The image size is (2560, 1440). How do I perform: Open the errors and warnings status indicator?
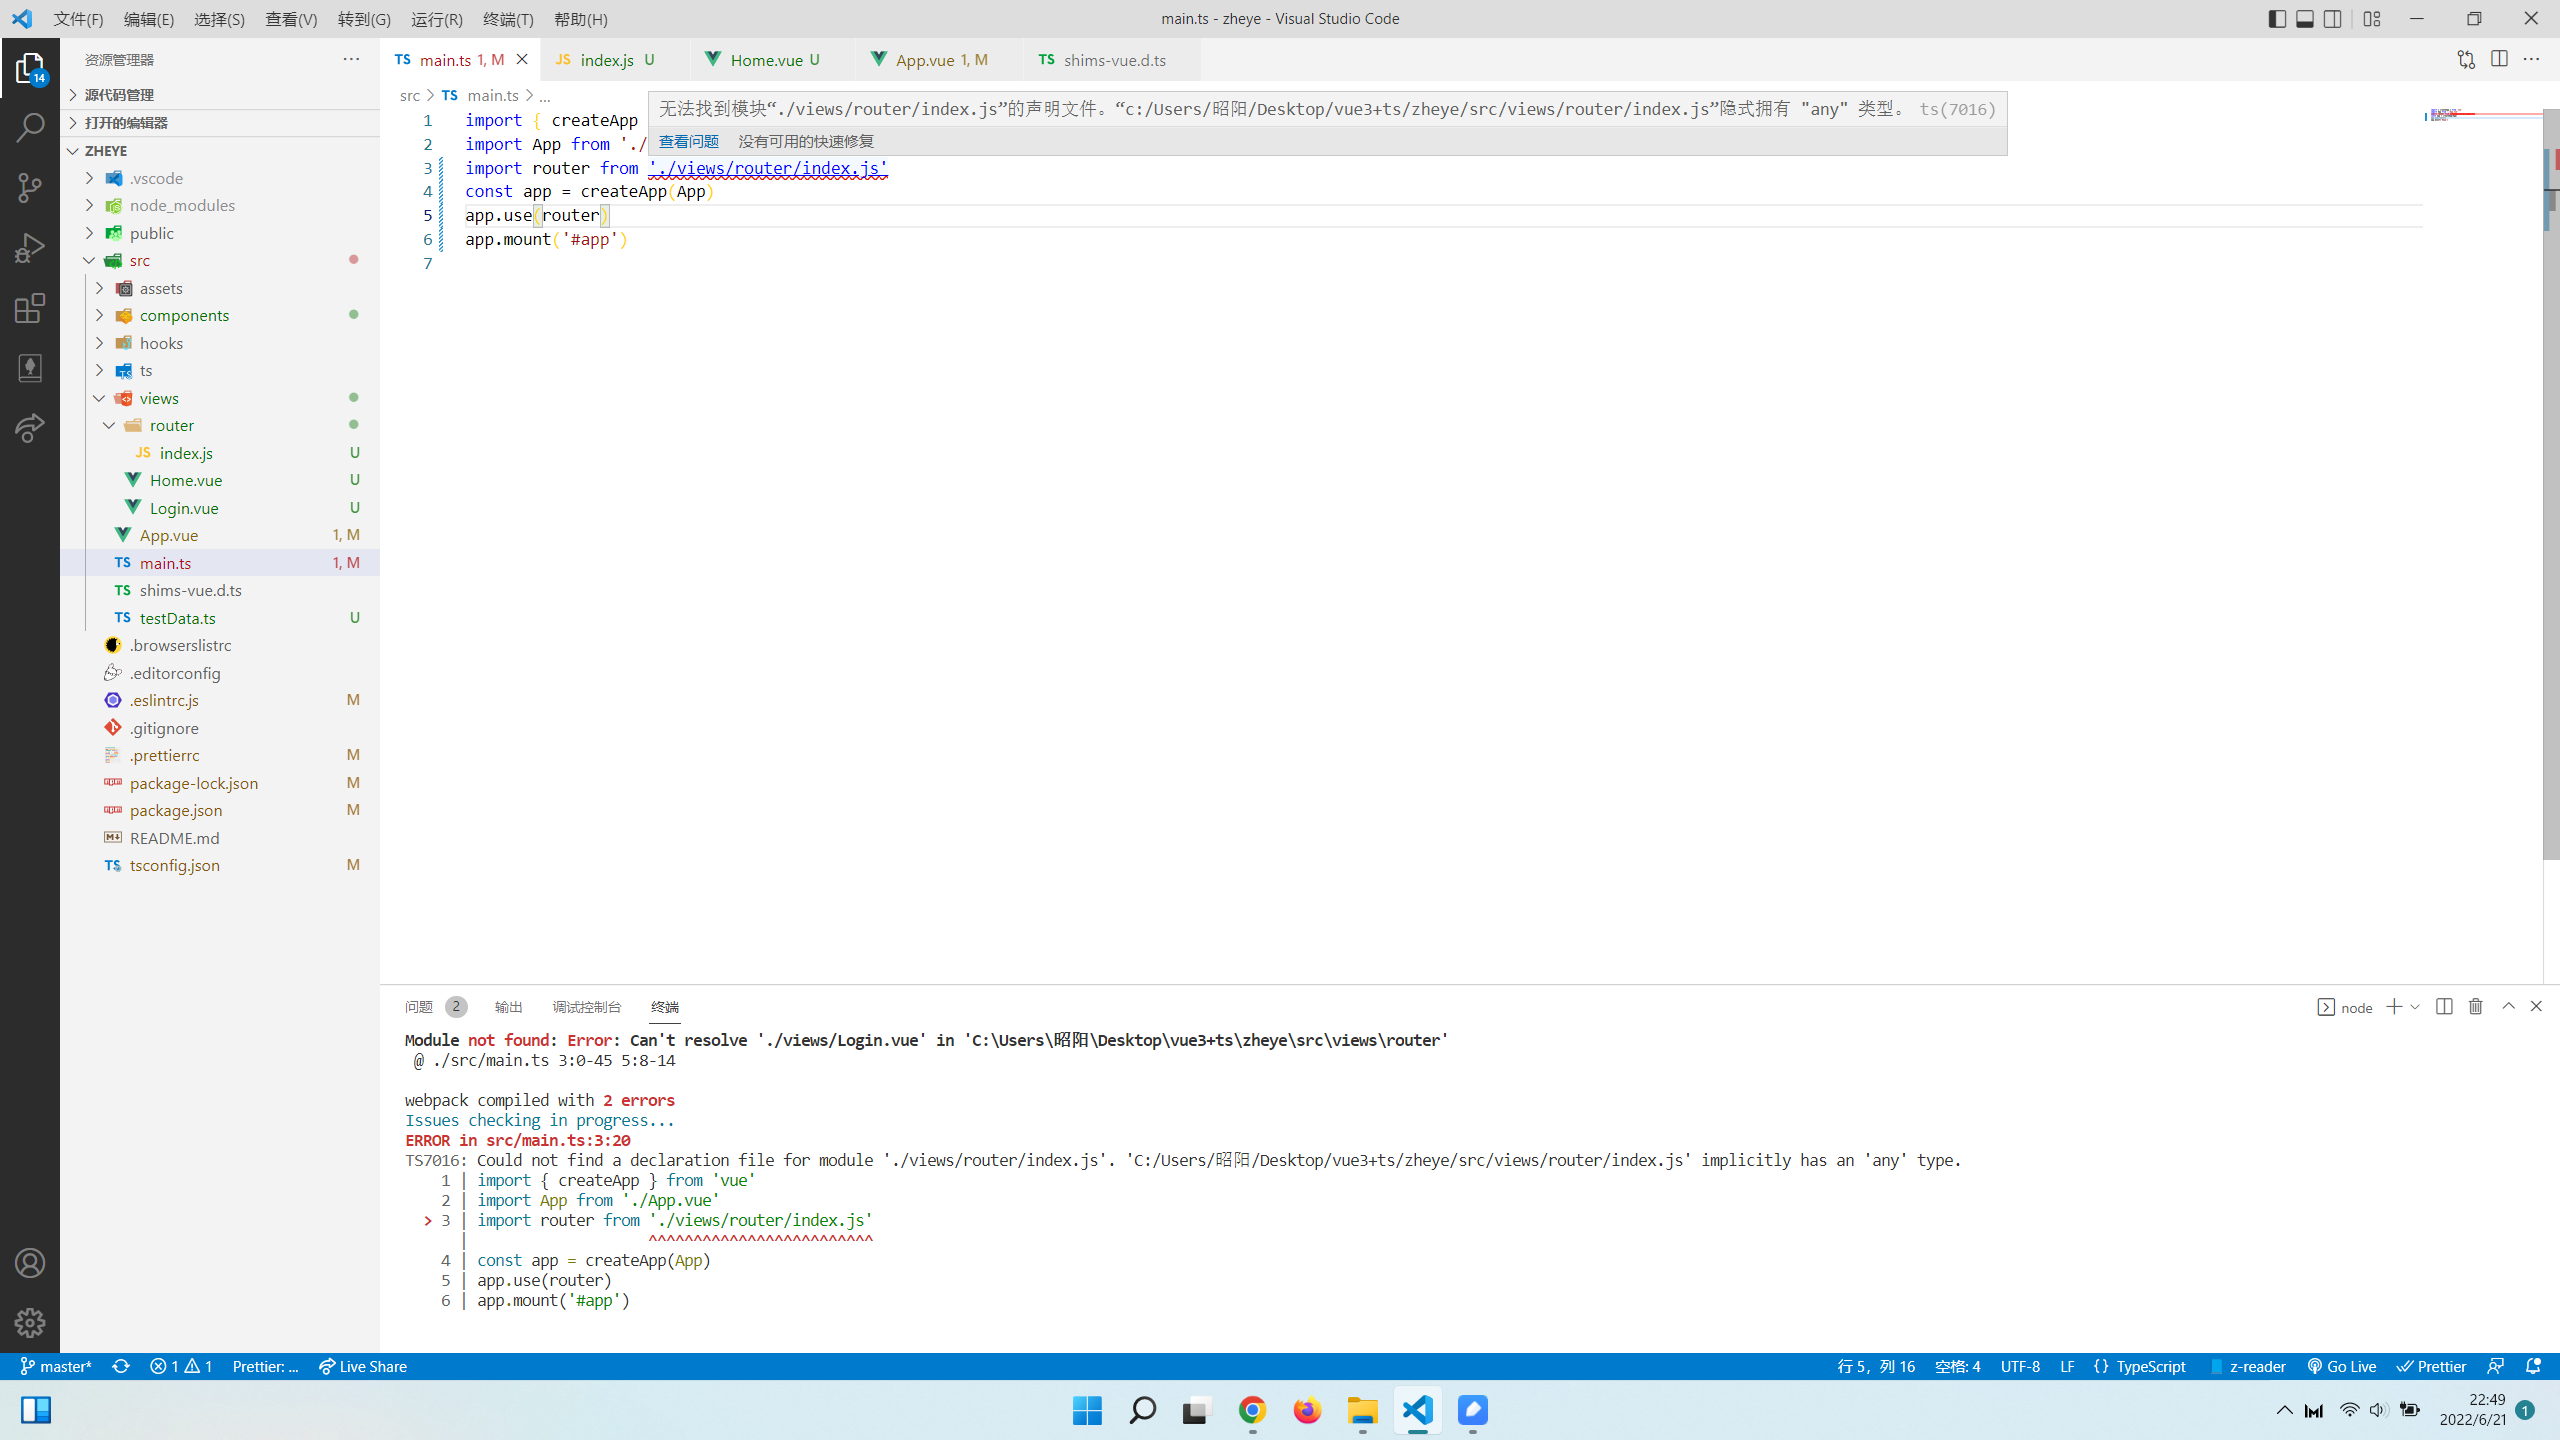point(181,1366)
